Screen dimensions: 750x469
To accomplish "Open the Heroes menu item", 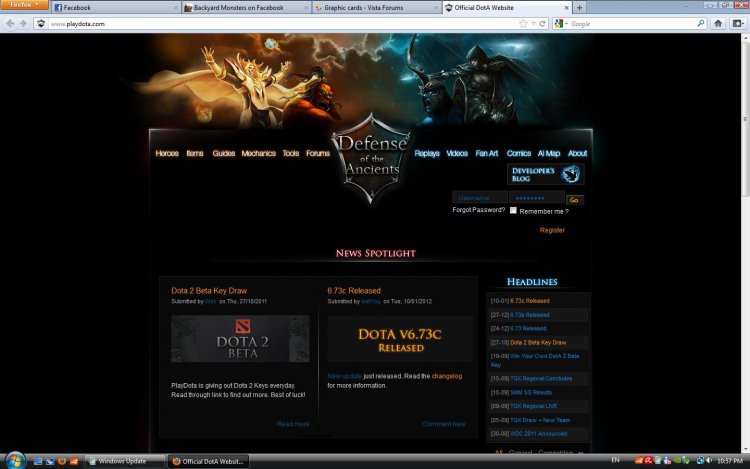I will point(167,153).
